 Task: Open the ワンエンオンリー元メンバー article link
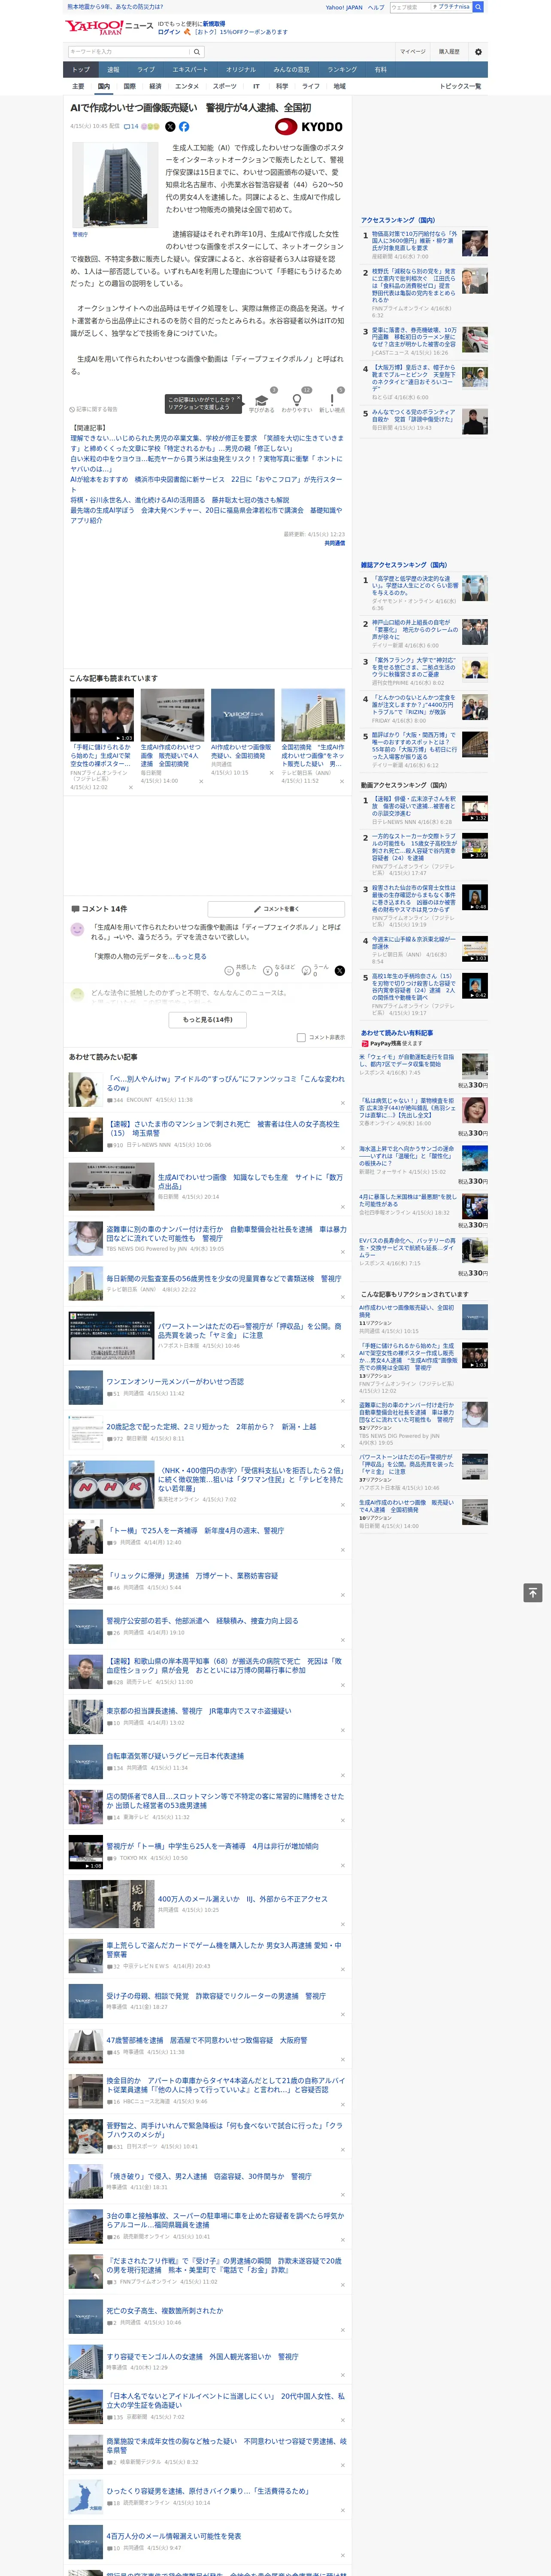pos(175,1382)
